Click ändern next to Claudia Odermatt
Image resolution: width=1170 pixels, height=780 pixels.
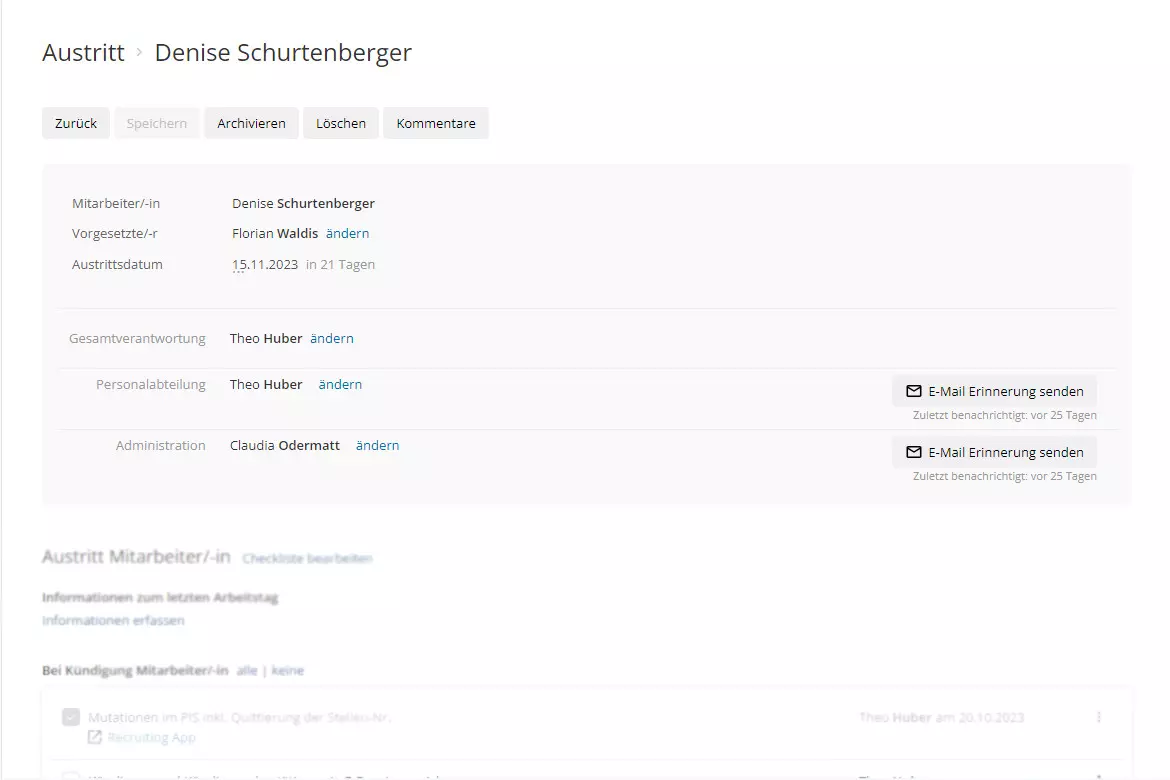(x=377, y=445)
